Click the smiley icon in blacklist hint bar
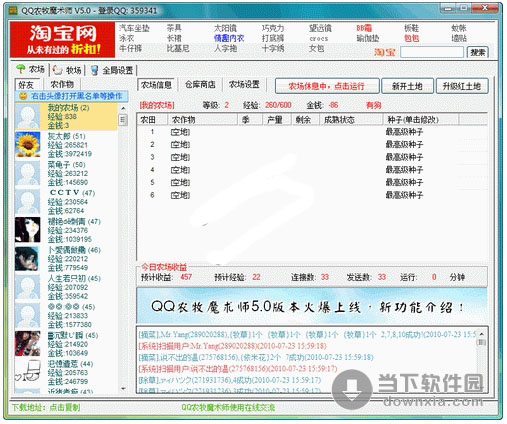This screenshot has width=507, height=424. click(23, 96)
